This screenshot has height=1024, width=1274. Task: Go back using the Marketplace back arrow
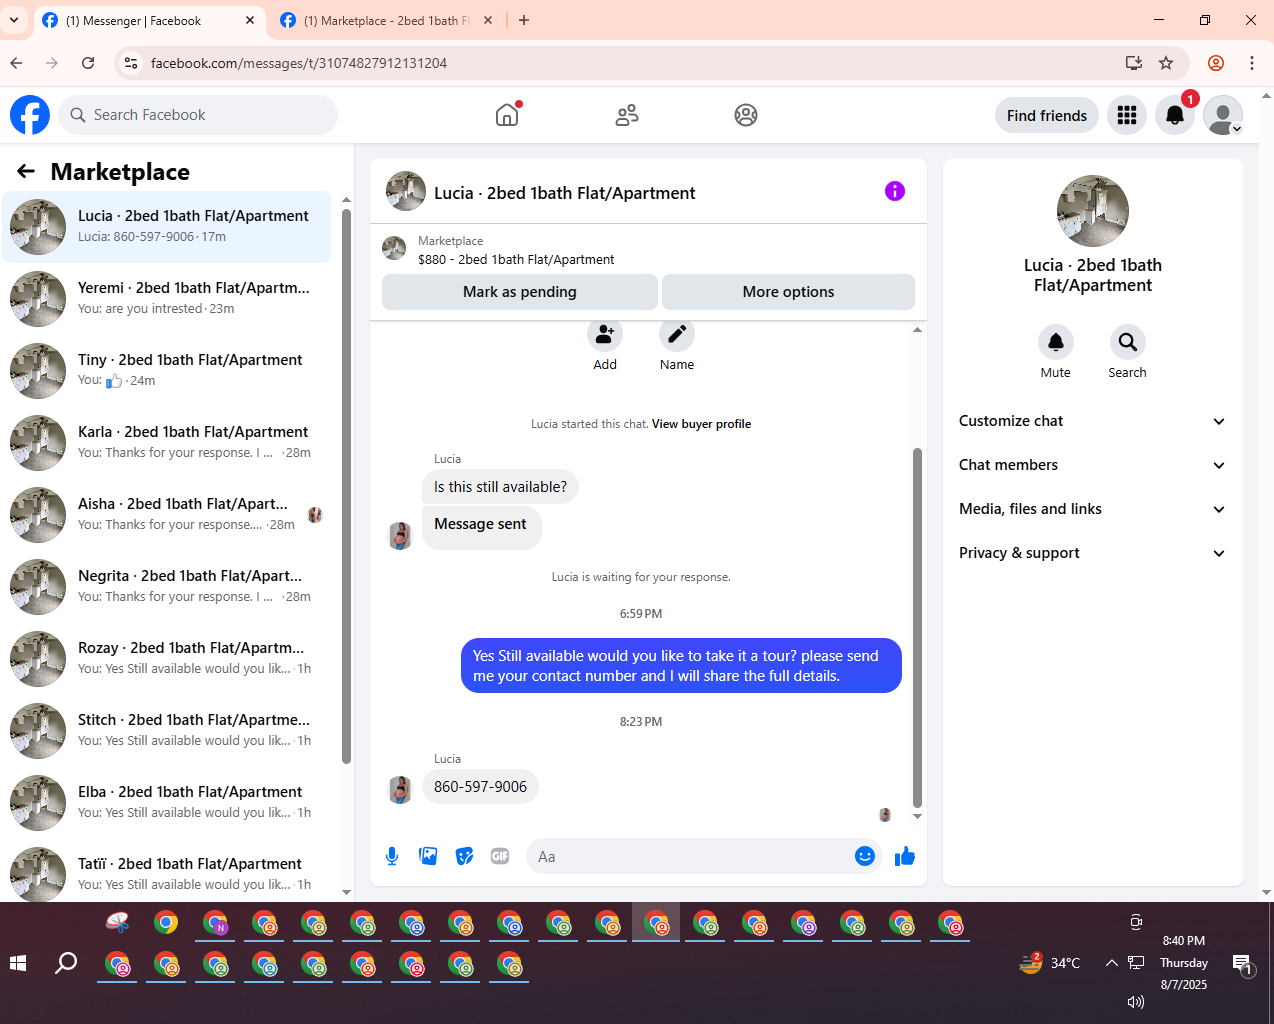point(26,172)
